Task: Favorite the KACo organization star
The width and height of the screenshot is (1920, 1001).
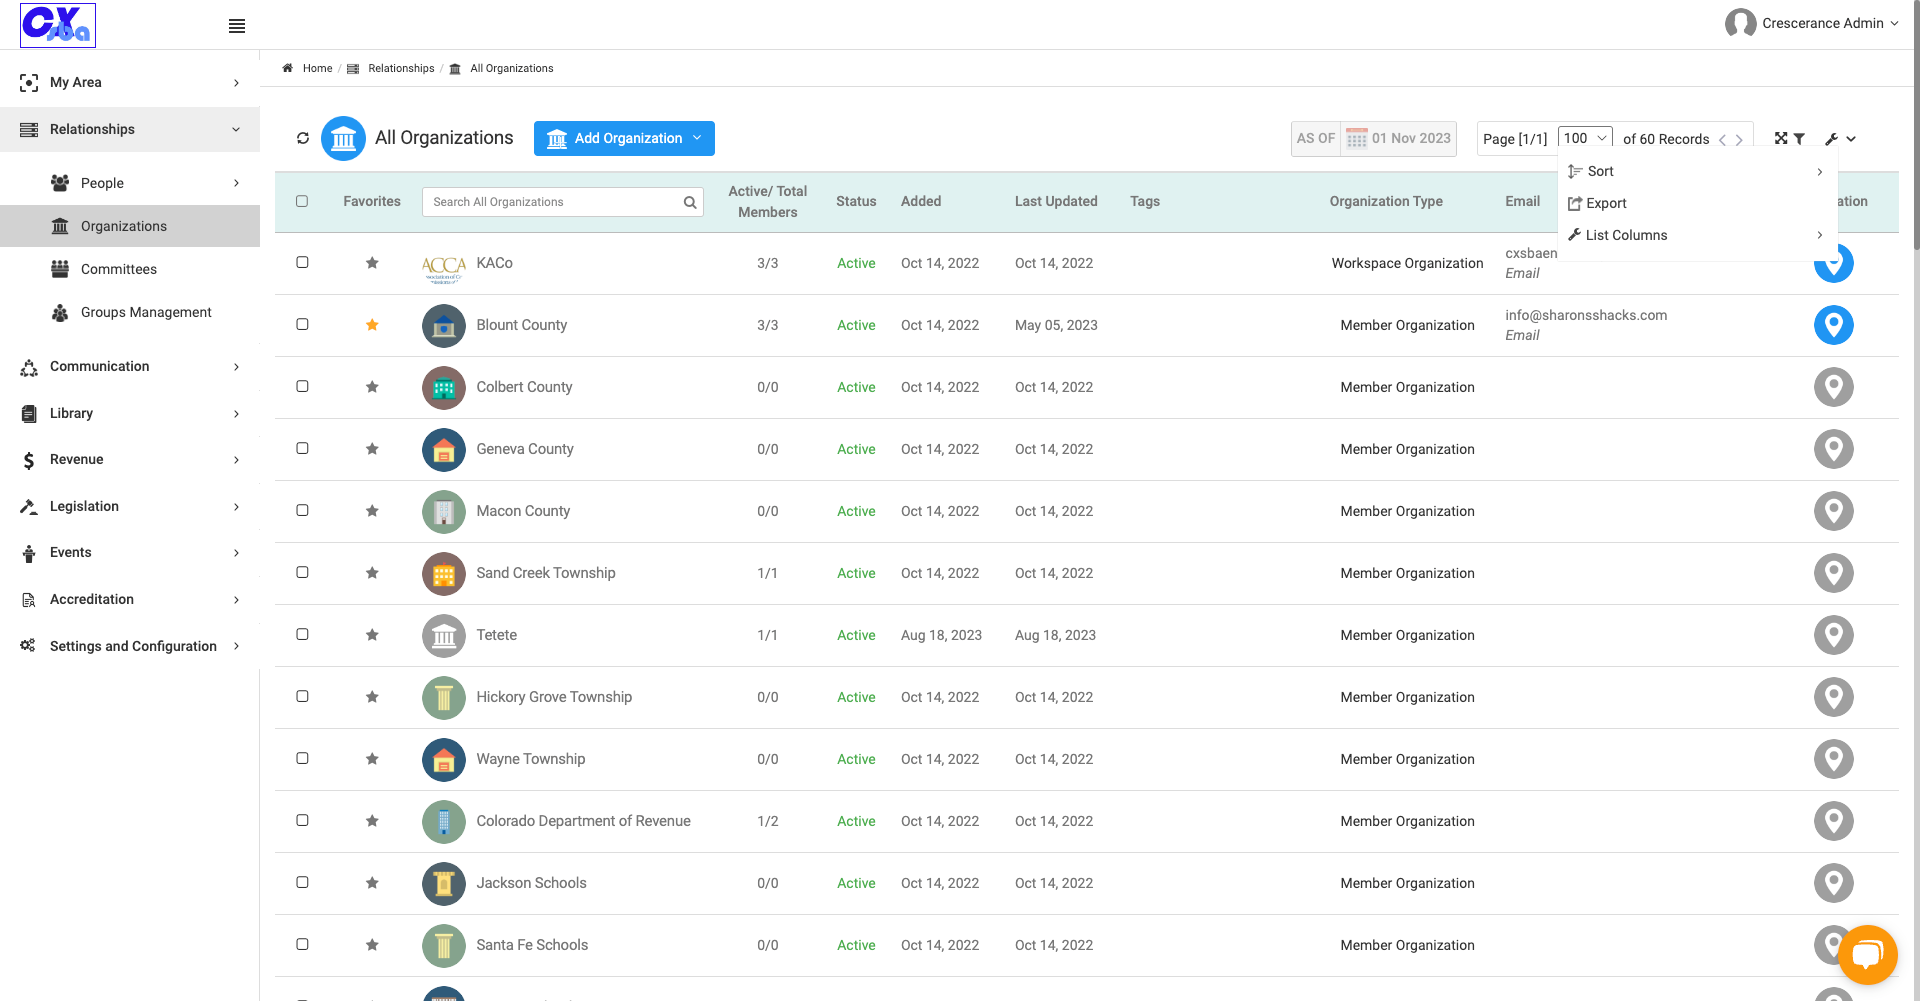Action: tap(372, 263)
